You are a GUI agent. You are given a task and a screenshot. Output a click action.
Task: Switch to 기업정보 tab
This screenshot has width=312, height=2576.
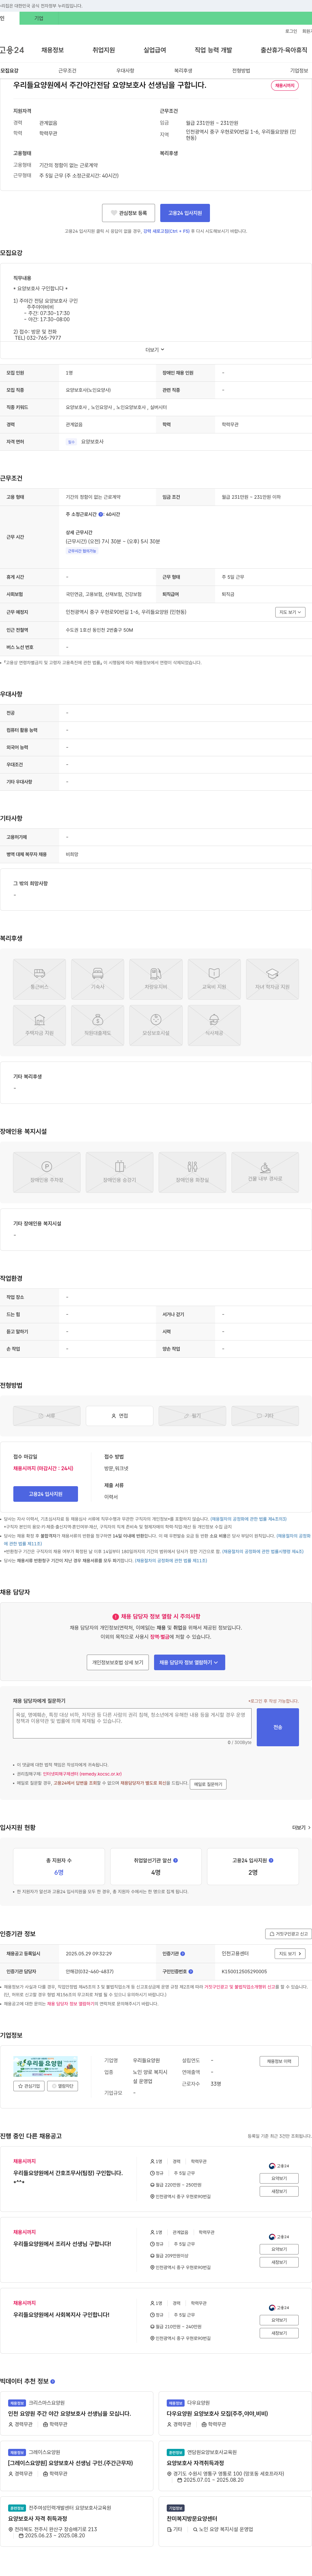299,71
